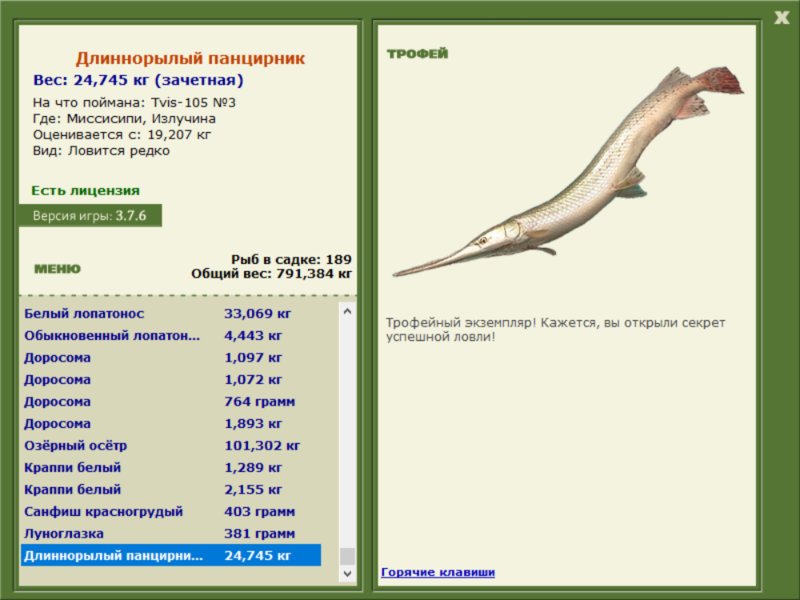Select Доросома 764 грамм row
The height and width of the screenshot is (600, 800).
tap(171, 401)
